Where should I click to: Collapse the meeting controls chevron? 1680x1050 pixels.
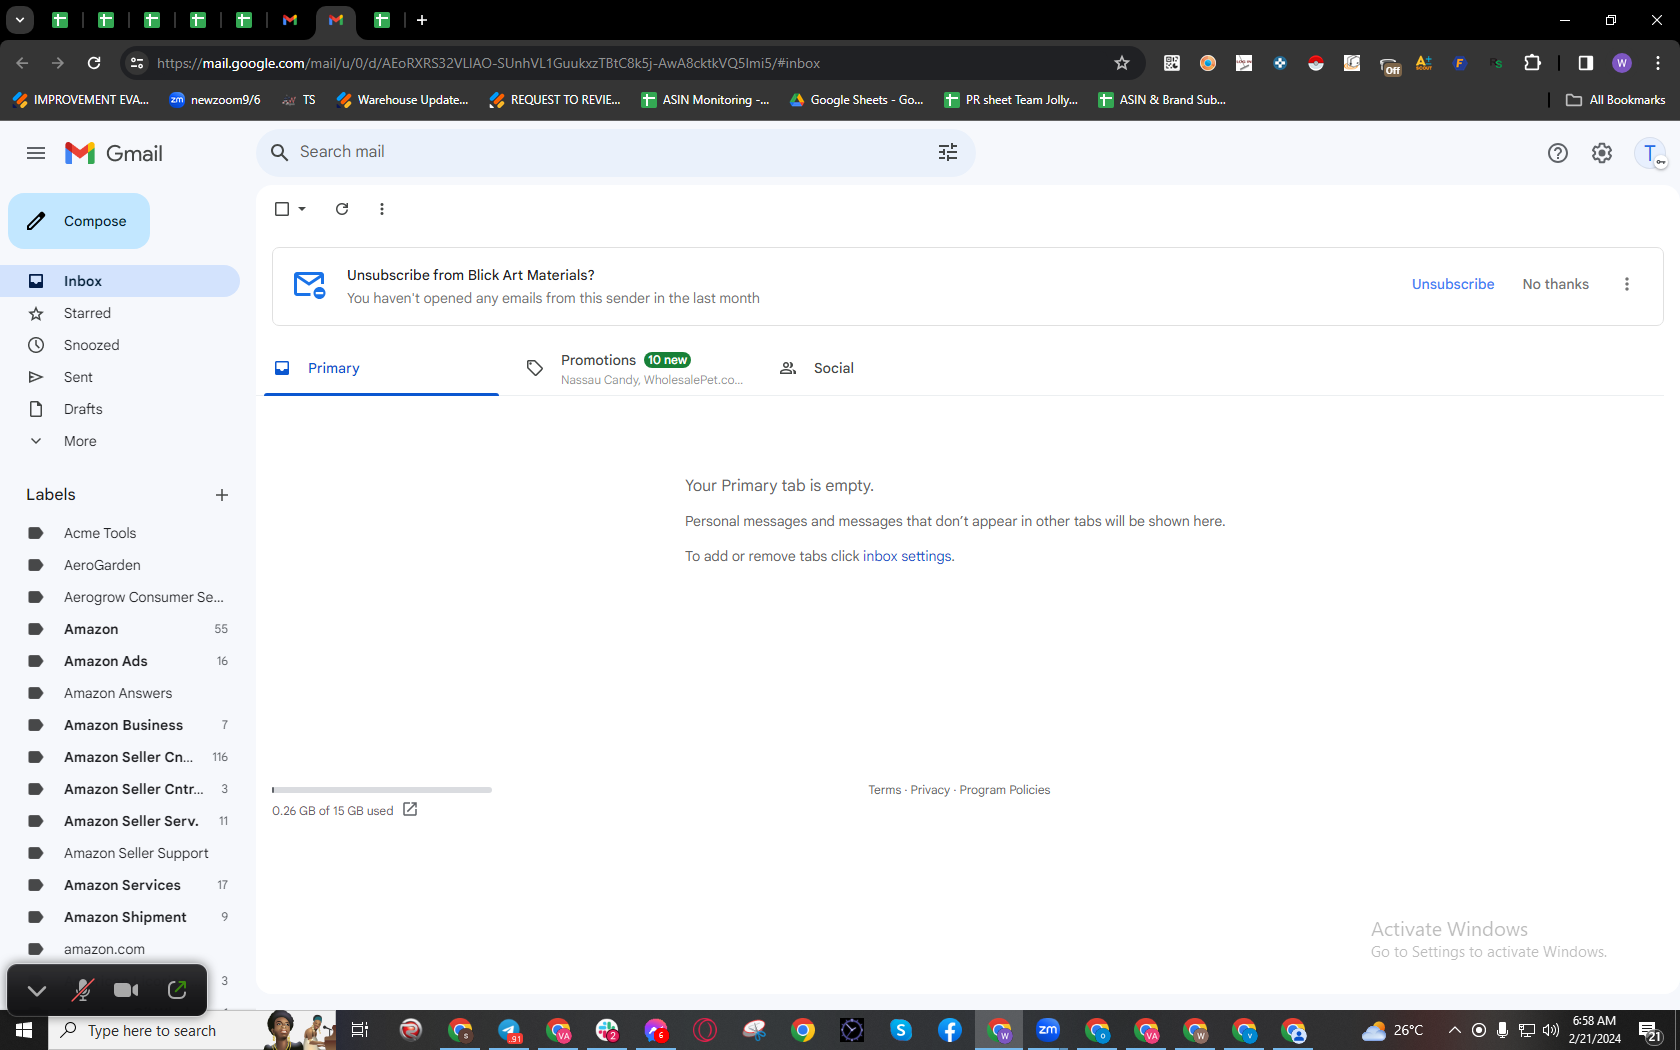[x=37, y=990]
